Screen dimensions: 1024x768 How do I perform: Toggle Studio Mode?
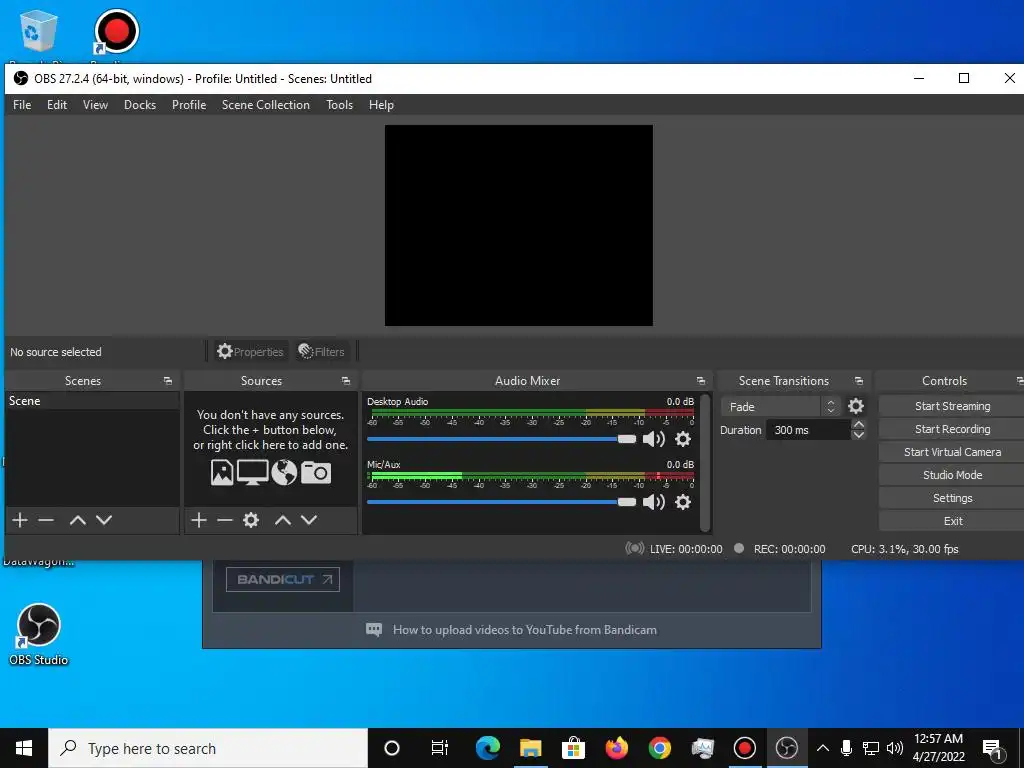[x=952, y=475]
